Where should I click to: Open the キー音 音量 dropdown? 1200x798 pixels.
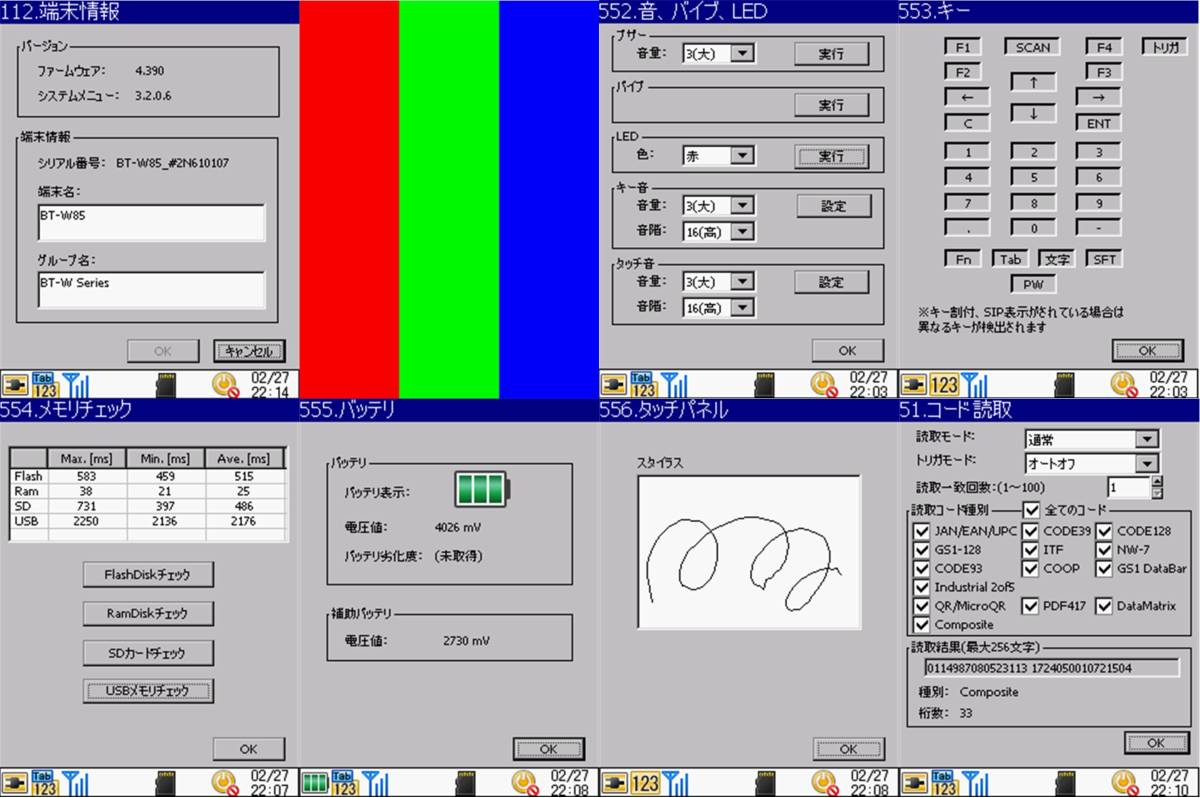(741, 205)
